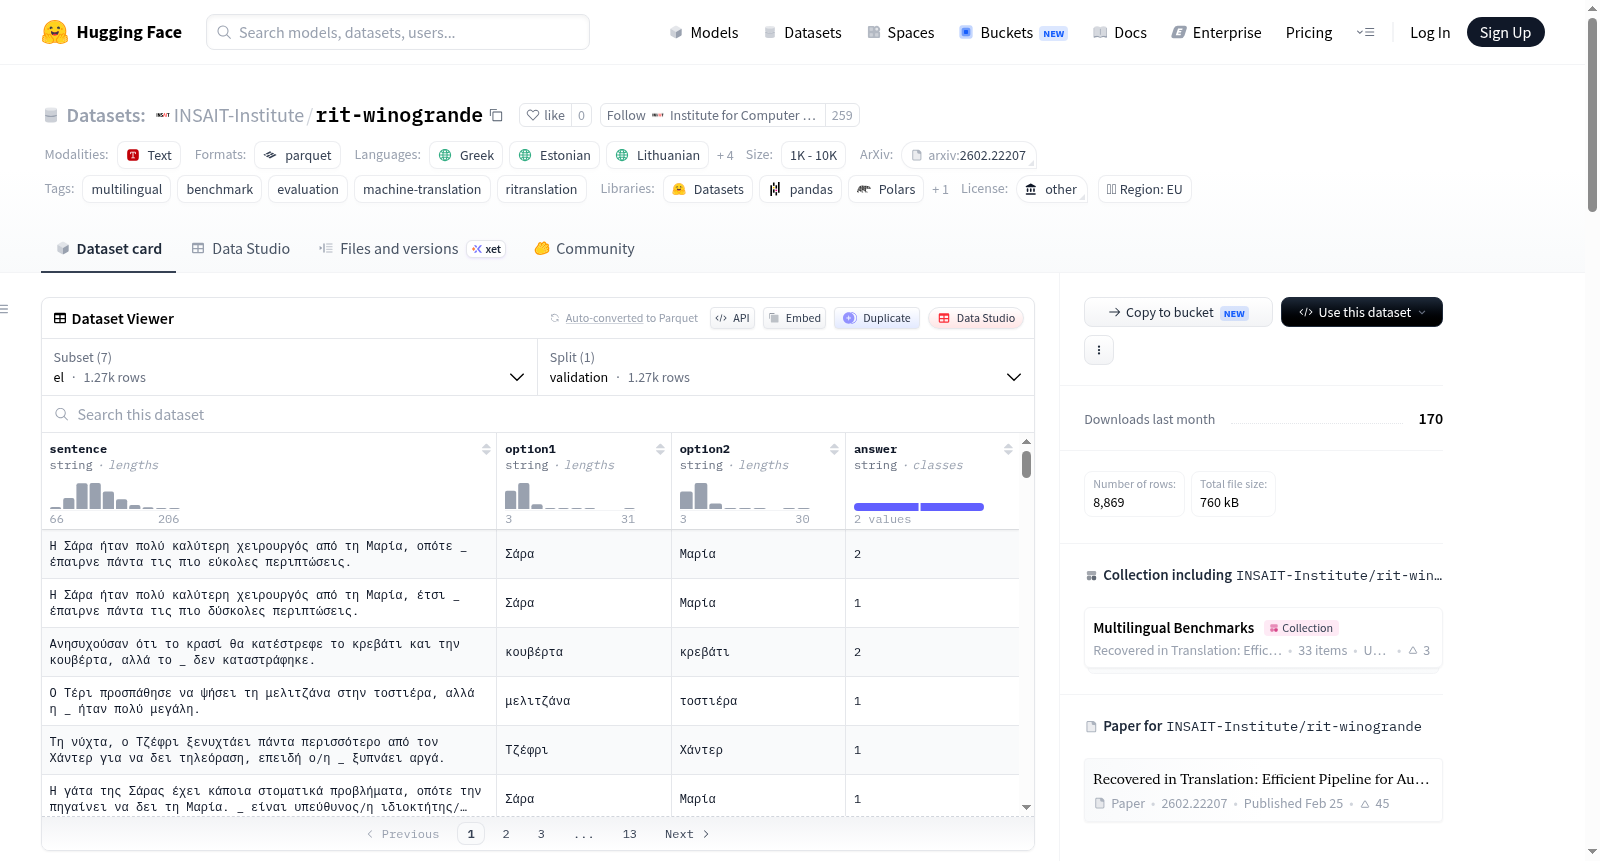Follow Institute for Computer organization
Viewport: 1600px width, 861px height.
[712, 115]
